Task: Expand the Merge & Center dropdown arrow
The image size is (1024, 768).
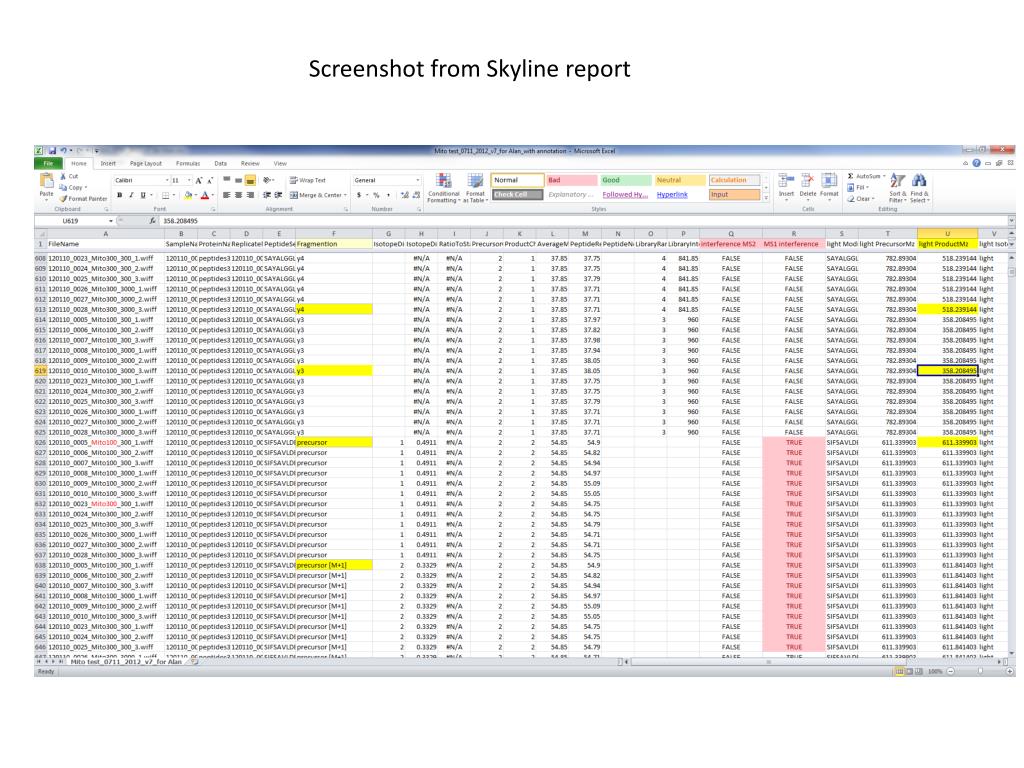Action: click(345, 195)
